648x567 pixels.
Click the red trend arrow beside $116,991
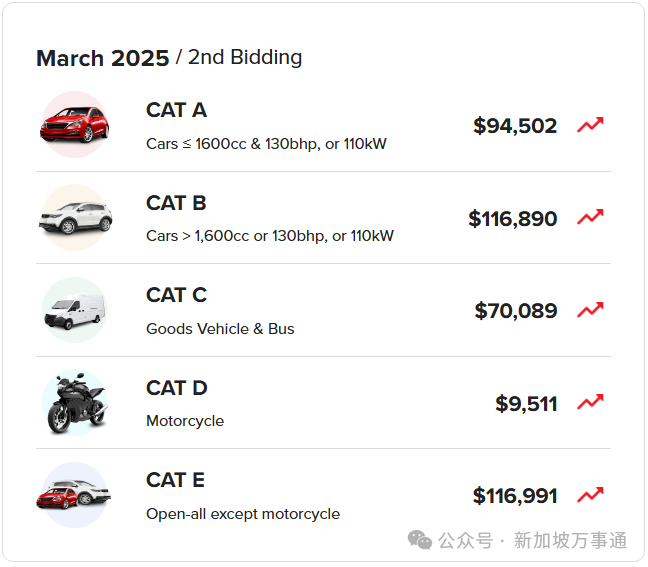(590, 495)
